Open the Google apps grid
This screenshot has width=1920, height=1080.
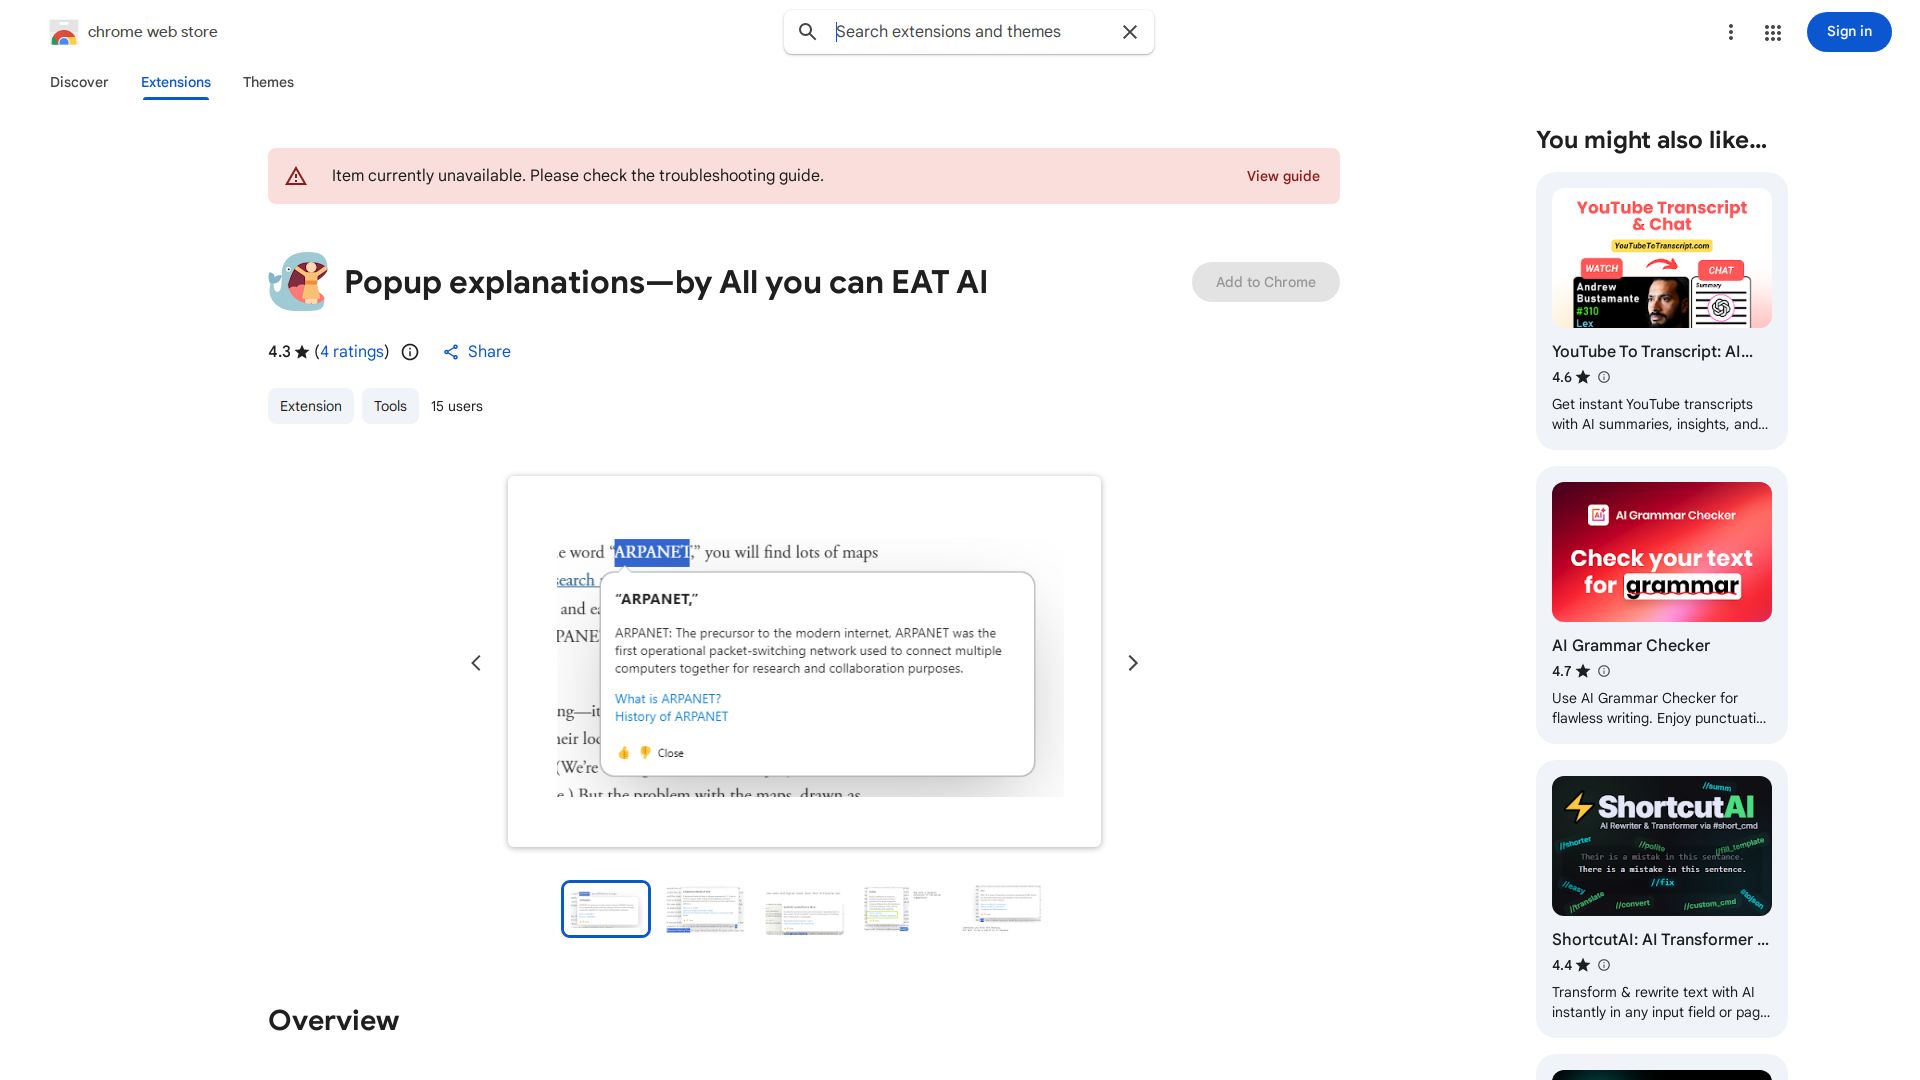(1773, 32)
